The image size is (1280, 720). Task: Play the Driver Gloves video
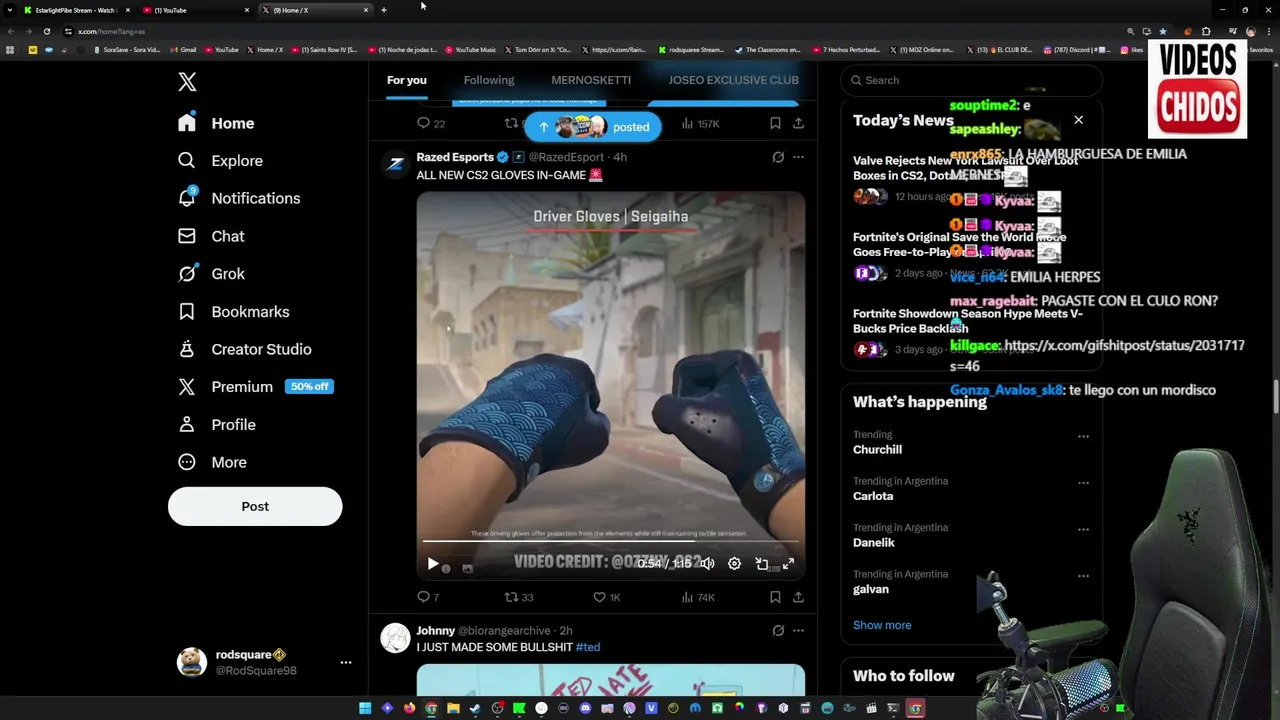(x=432, y=564)
